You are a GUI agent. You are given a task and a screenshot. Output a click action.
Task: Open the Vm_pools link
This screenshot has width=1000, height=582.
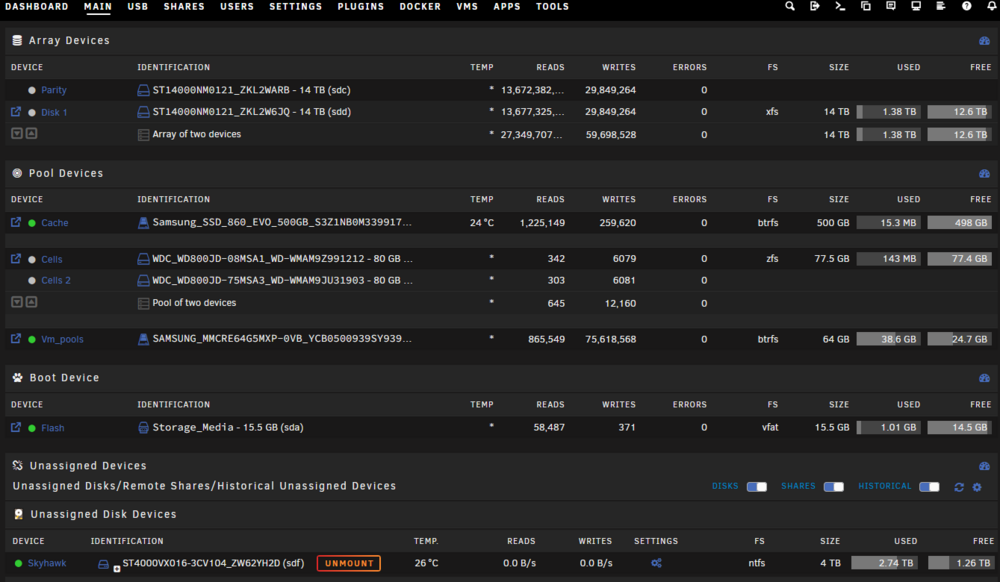(62, 339)
